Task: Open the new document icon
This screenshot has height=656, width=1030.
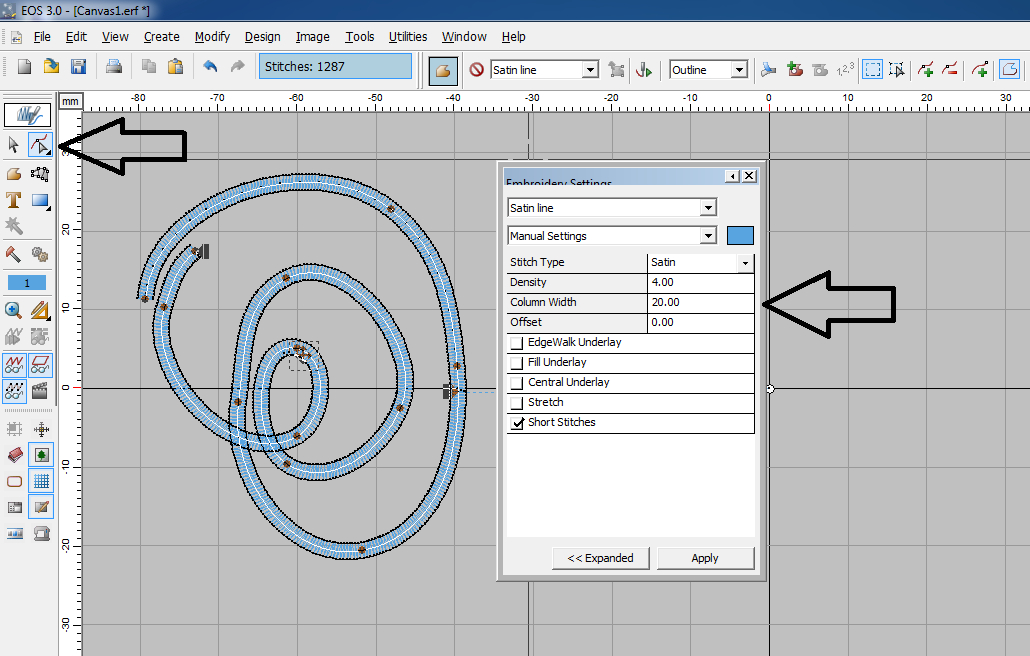Action: pyautogui.click(x=24, y=67)
